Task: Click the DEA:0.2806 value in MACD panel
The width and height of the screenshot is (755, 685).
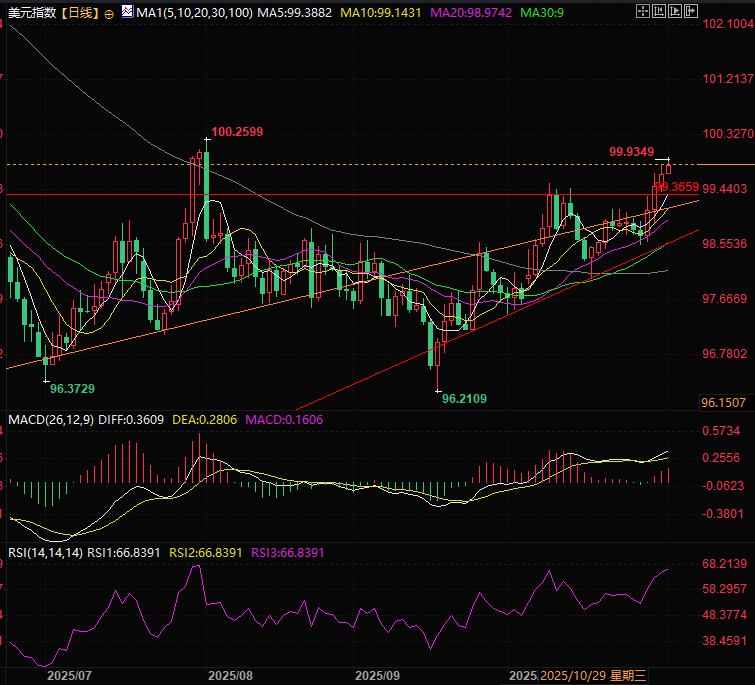Action: click(x=203, y=418)
